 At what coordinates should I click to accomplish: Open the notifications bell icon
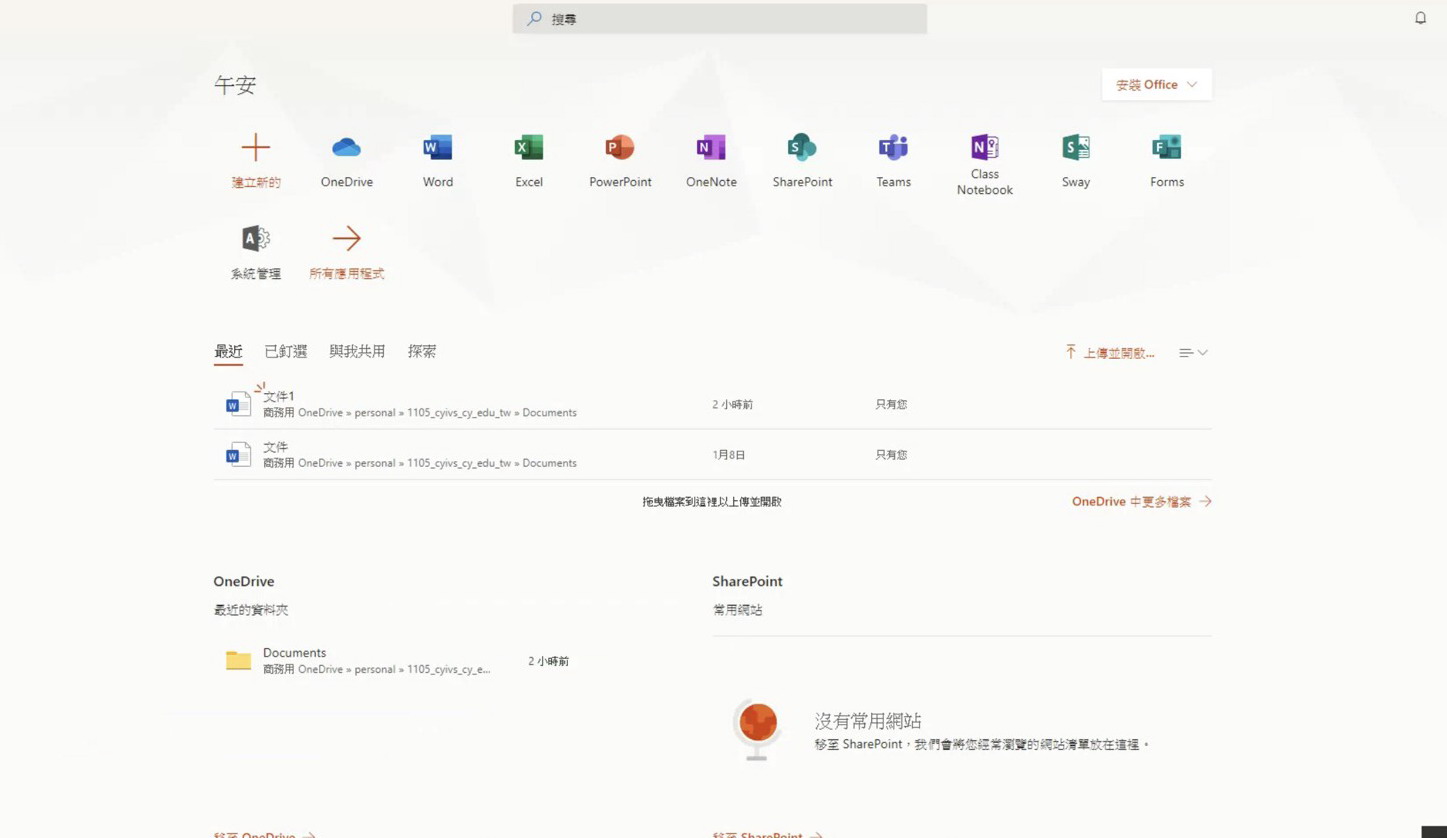1420,18
